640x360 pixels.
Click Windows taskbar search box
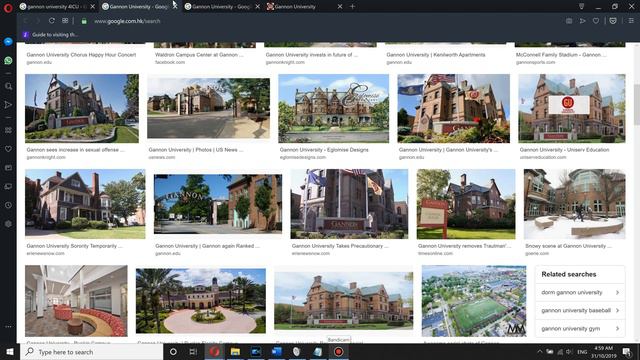(x=92, y=352)
